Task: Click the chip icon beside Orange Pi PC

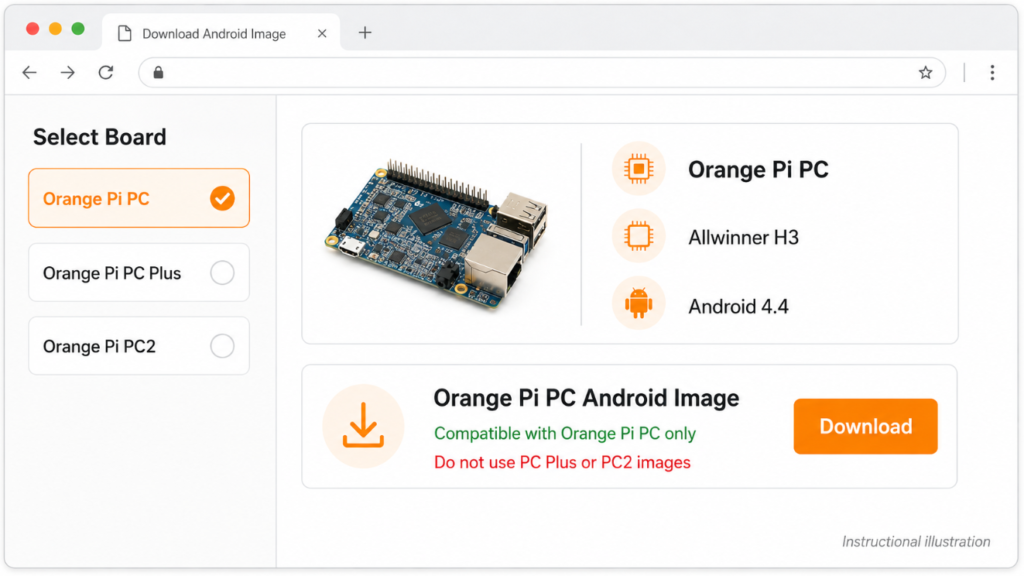Action: point(638,169)
